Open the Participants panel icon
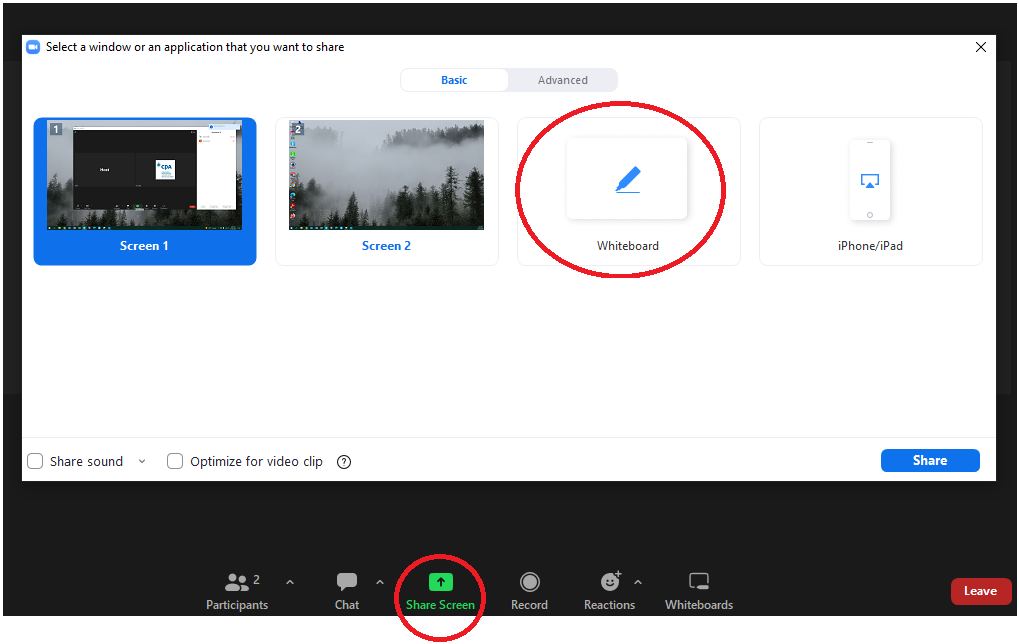Viewport: 1019px width, 644px height. pos(237,582)
